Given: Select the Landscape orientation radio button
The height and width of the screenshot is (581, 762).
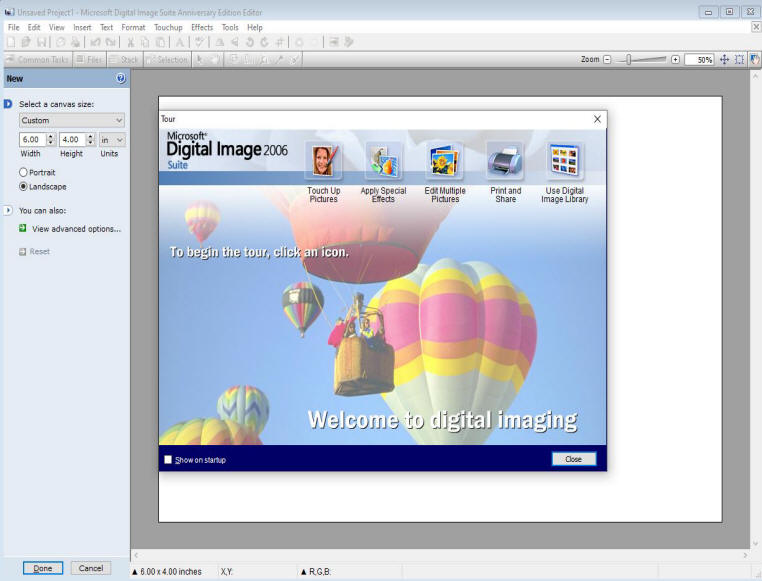Looking at the screenshot, I should pyautogui.click(x=23, y=186).
